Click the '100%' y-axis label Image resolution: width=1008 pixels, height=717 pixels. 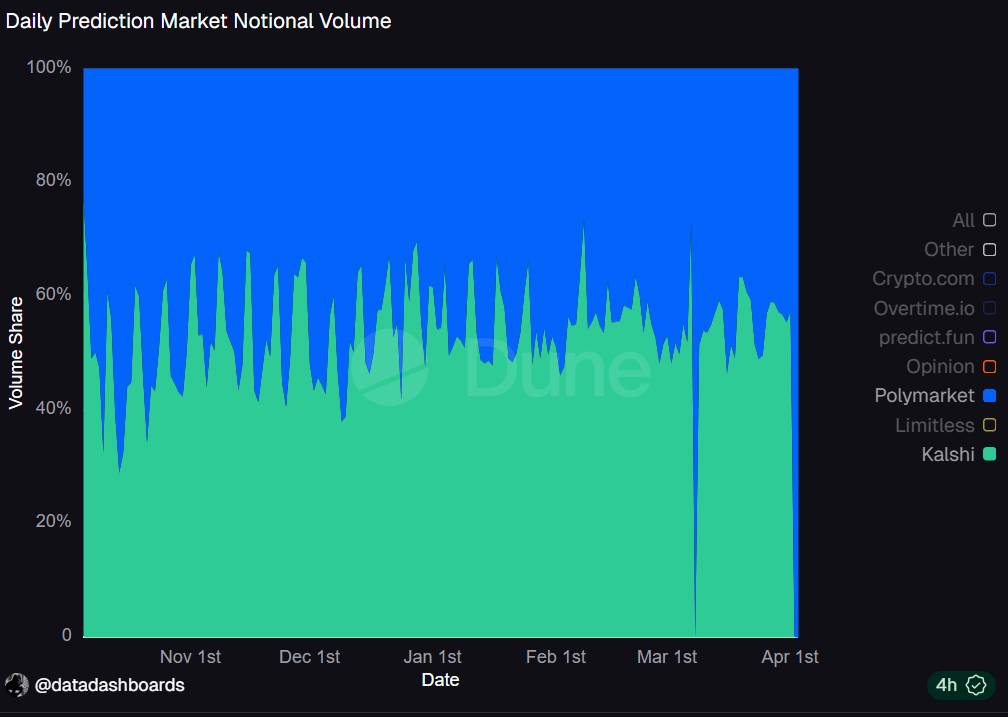tap(49, 67)
